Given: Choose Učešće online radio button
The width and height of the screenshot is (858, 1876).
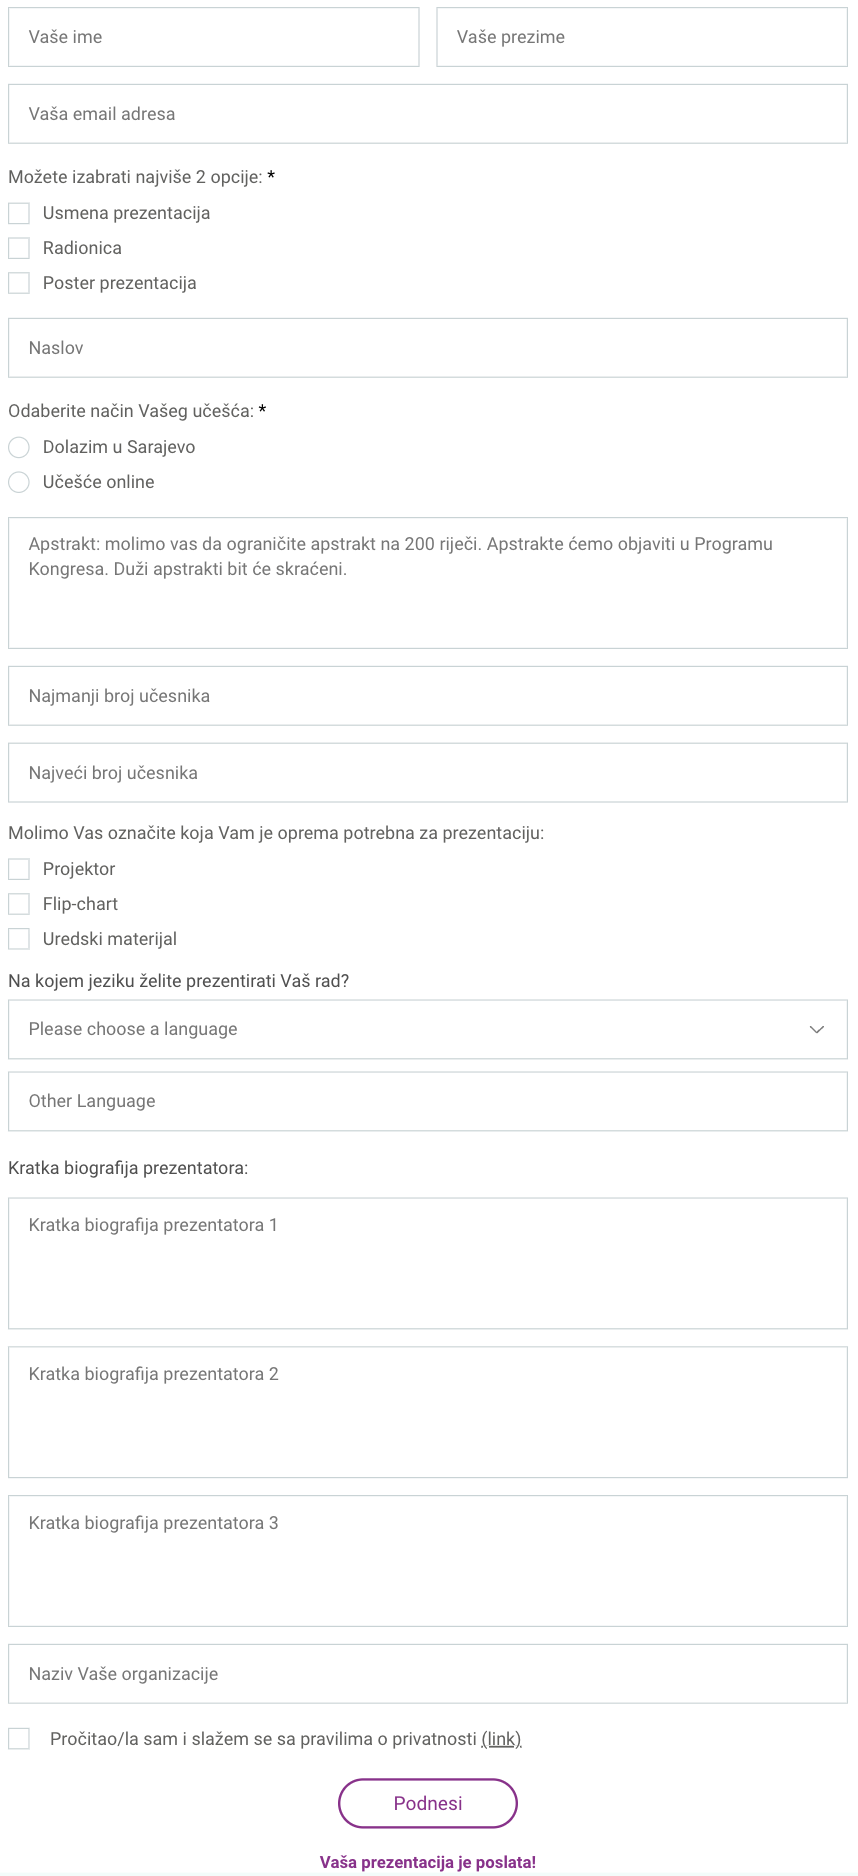Looking at the screenshot, I should (x=19, y=482).
